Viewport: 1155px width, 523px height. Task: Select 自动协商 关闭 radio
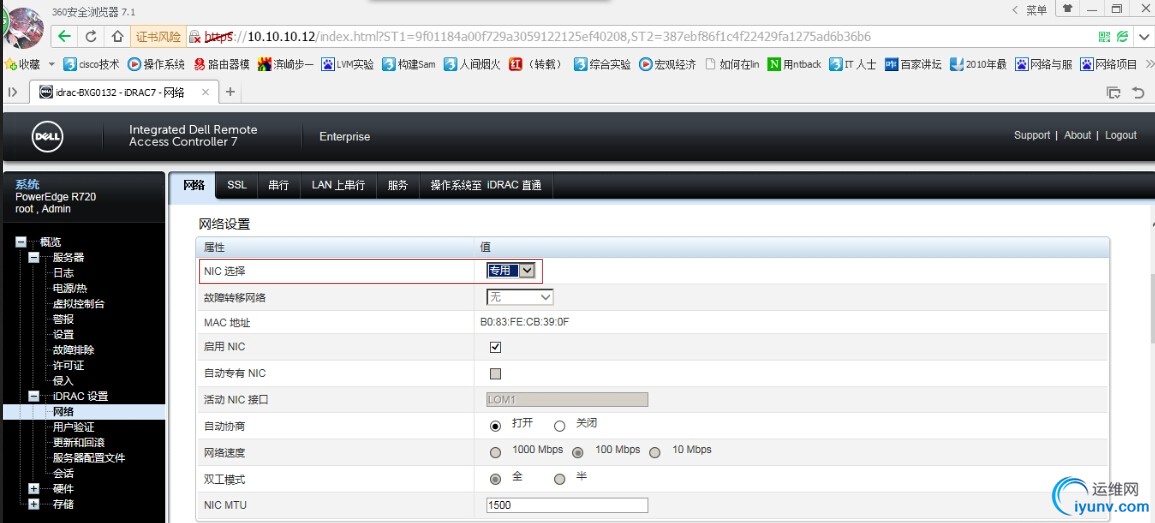point(559,426)
